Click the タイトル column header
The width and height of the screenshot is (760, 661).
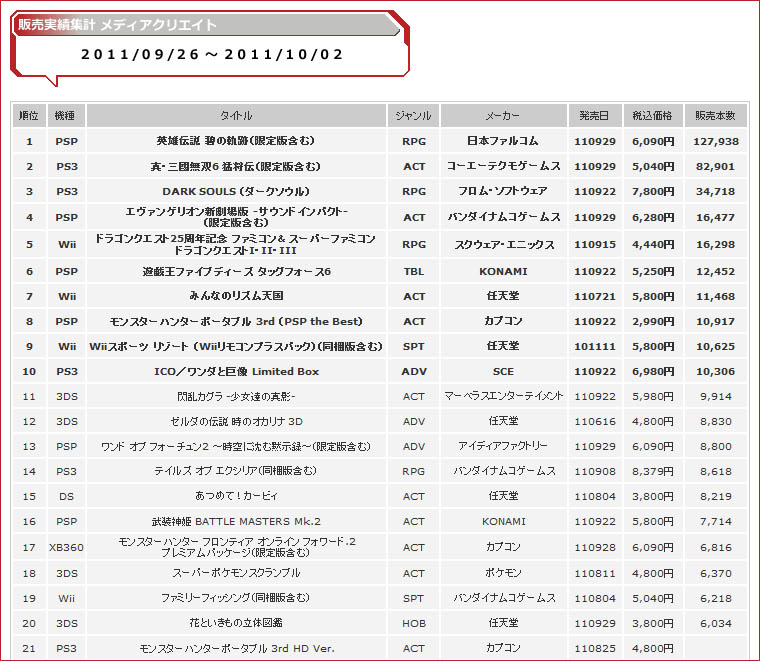(x=236, y=115)
